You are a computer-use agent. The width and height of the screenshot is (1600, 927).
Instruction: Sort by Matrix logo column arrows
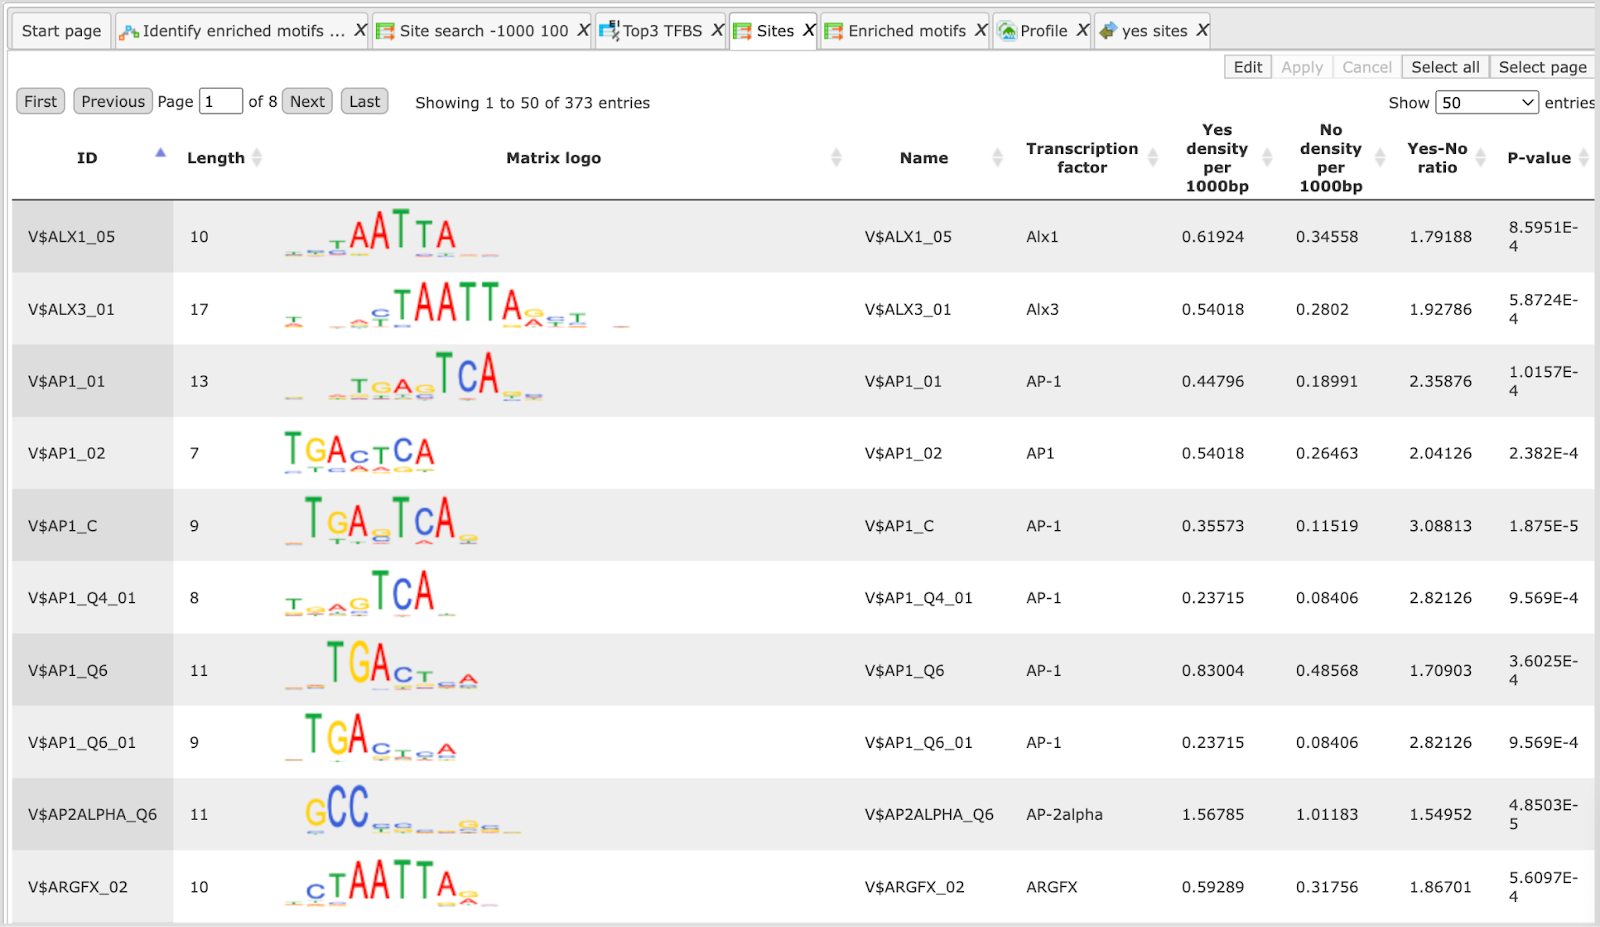click(836, 157)
